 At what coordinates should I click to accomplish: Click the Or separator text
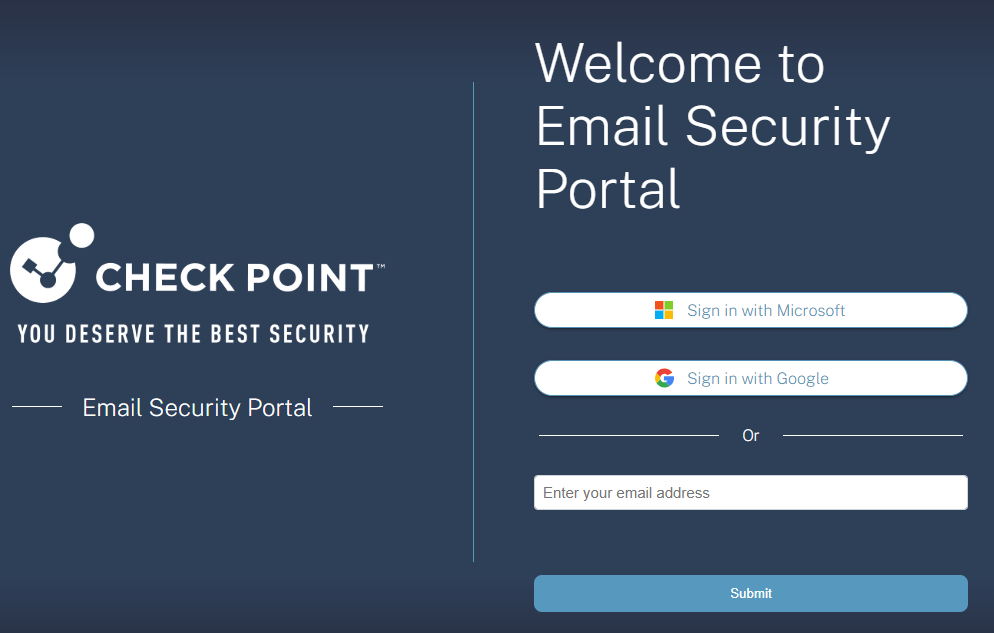[x=751, y=435]
